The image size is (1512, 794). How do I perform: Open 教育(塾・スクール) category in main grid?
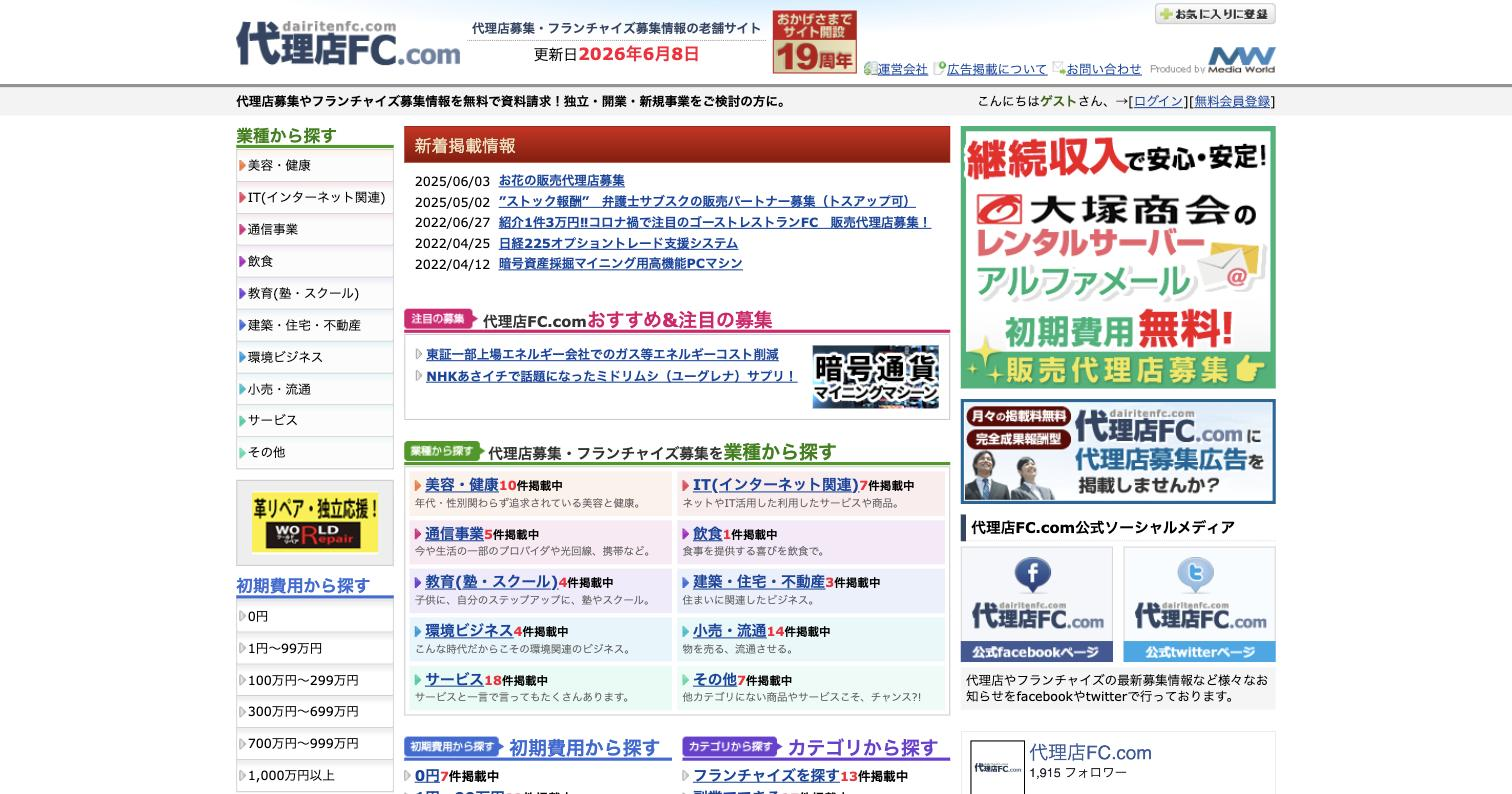[491, 582]
